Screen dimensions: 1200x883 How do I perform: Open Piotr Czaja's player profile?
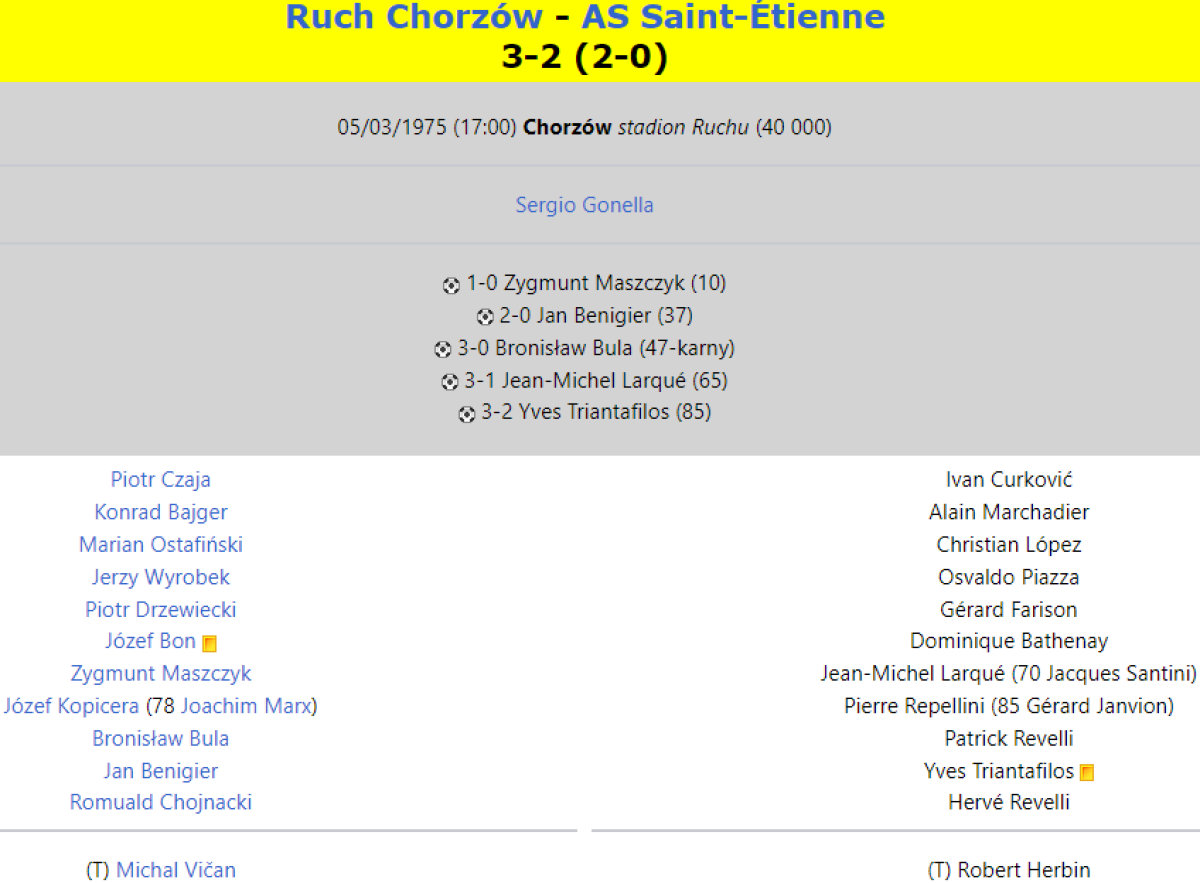point(161,480)
